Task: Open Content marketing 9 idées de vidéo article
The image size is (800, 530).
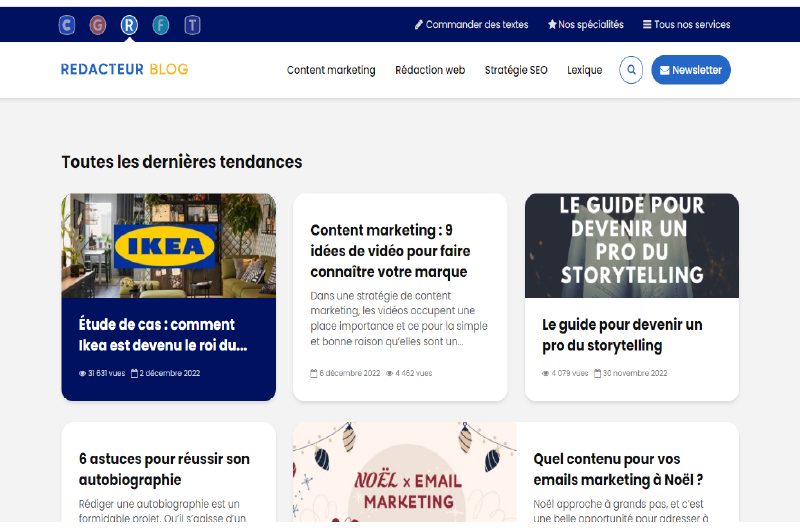Action: pyautogui.click(x=390, y=251)
